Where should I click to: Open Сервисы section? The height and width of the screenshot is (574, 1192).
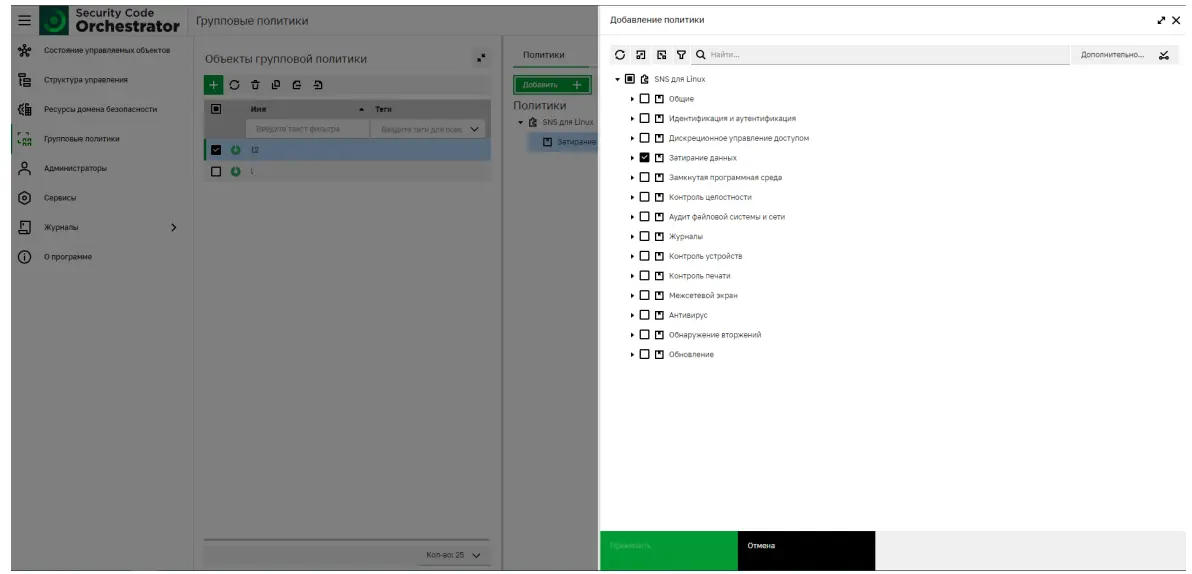[60, 198]
